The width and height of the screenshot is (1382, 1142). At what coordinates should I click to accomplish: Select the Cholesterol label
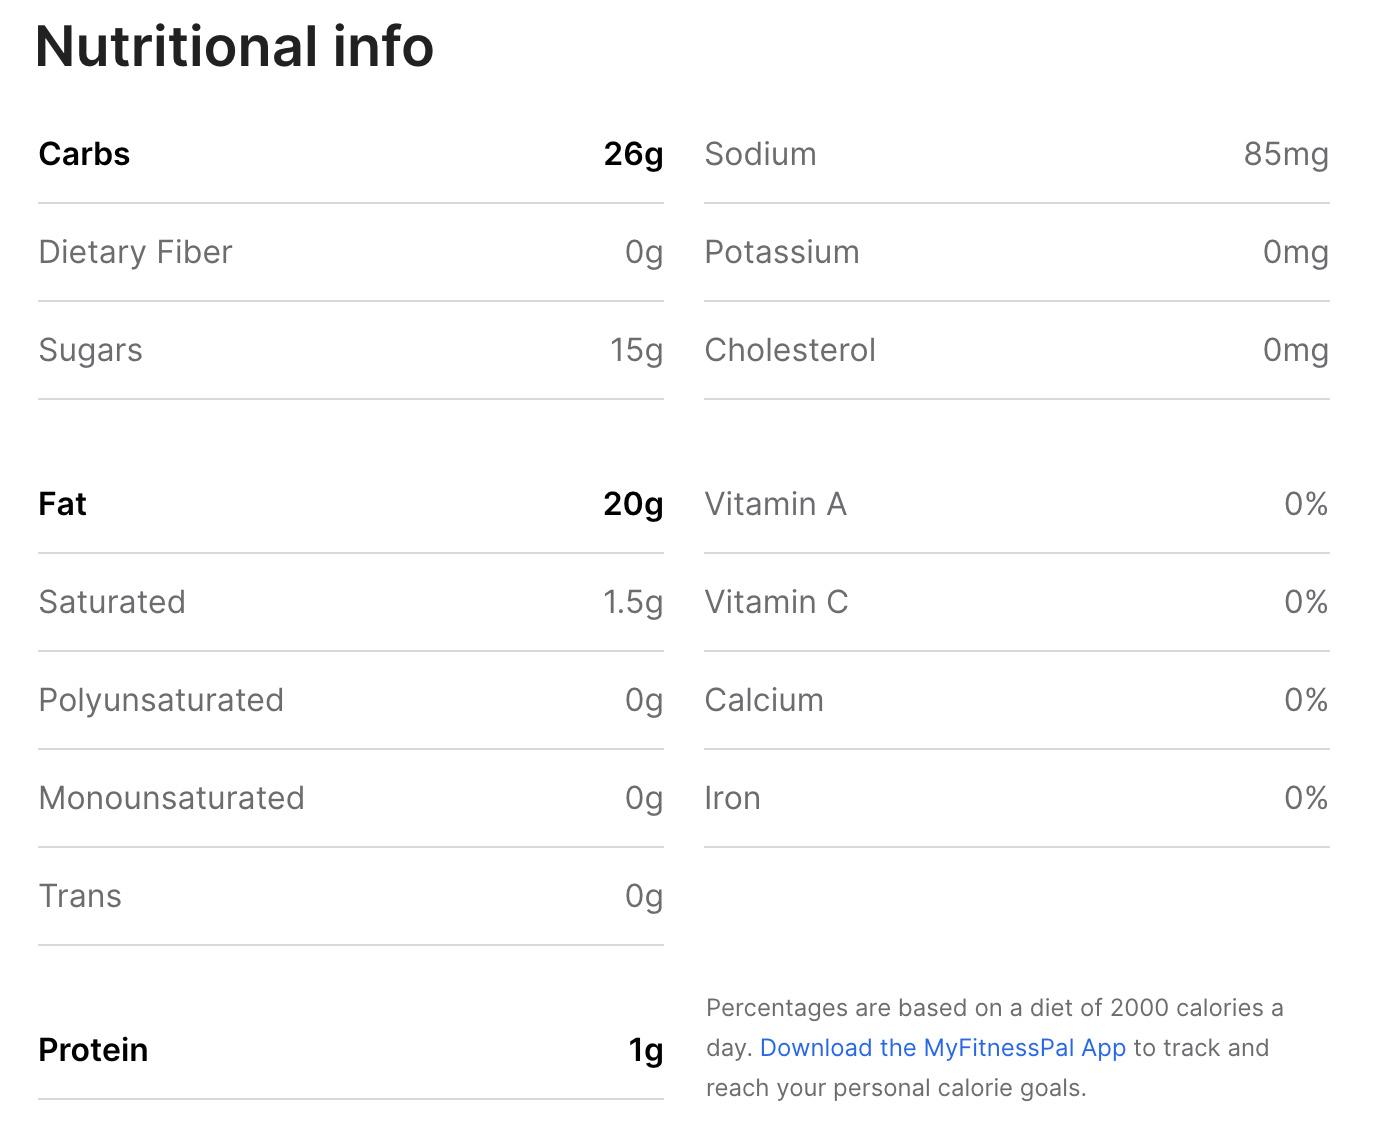(x=790, y=350)
